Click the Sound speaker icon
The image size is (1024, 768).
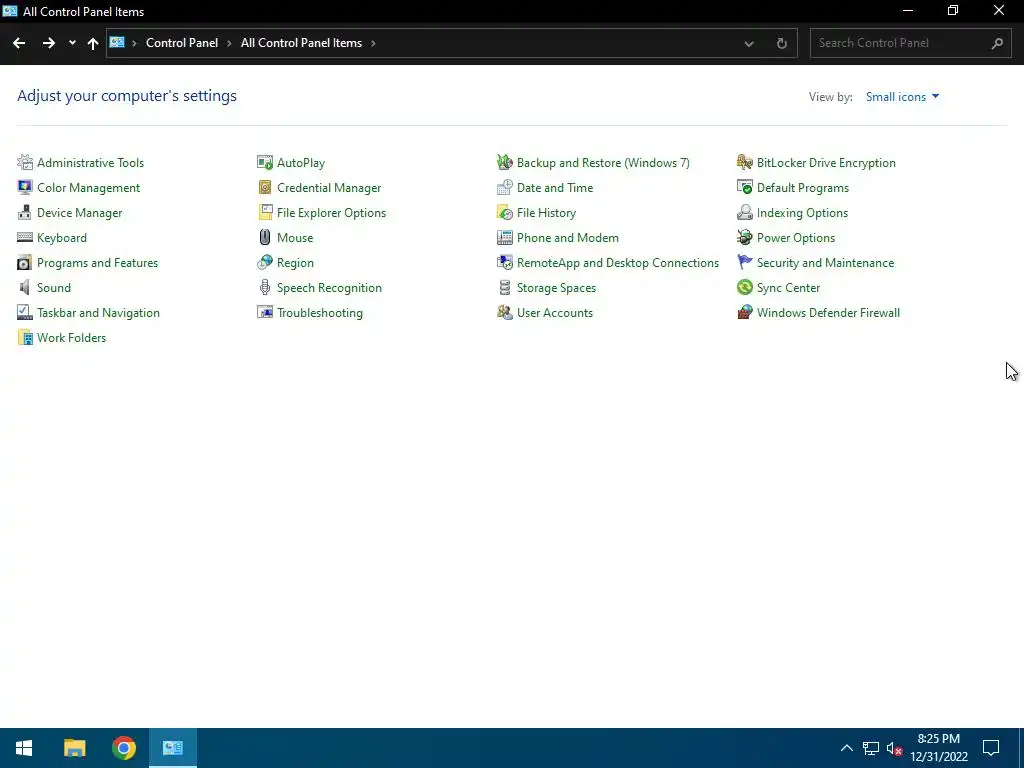[x=25, y=287]
